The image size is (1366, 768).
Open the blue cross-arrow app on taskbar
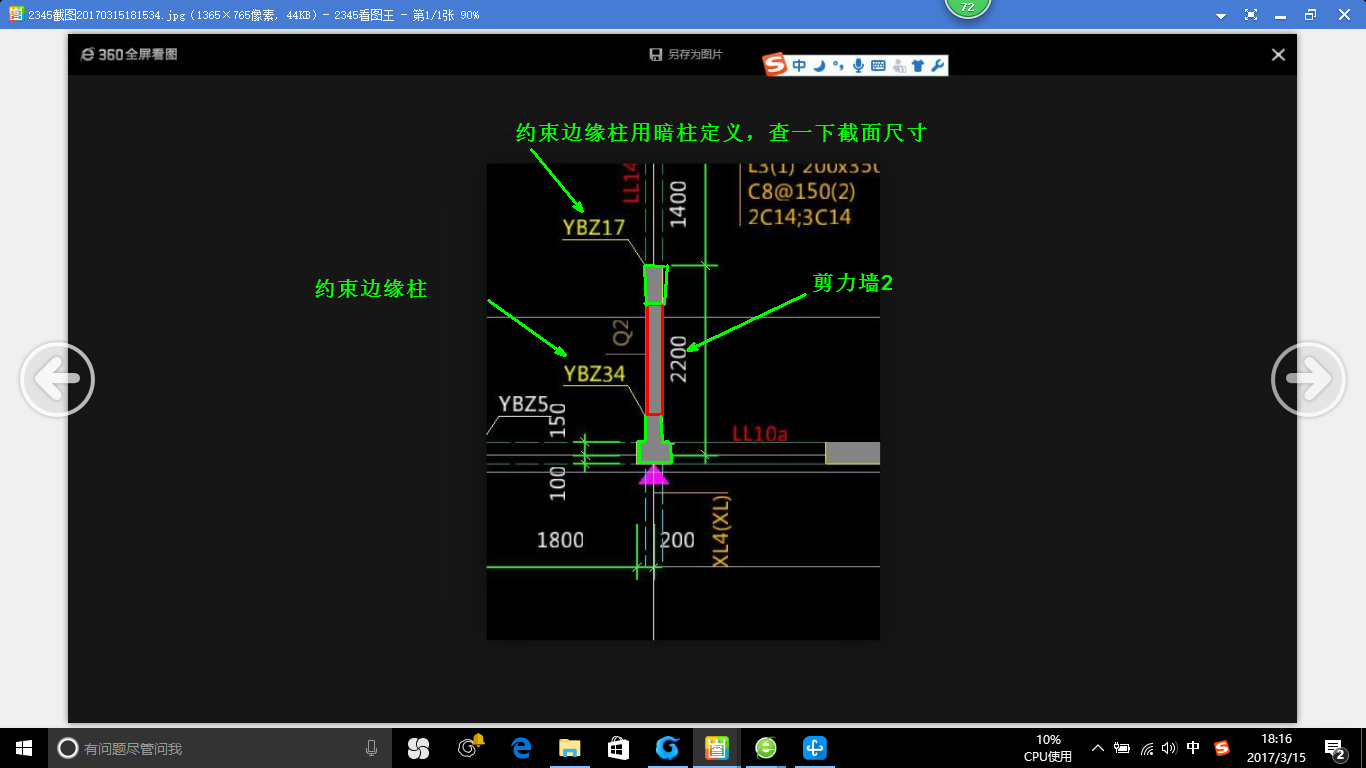[x=815, y=748]
